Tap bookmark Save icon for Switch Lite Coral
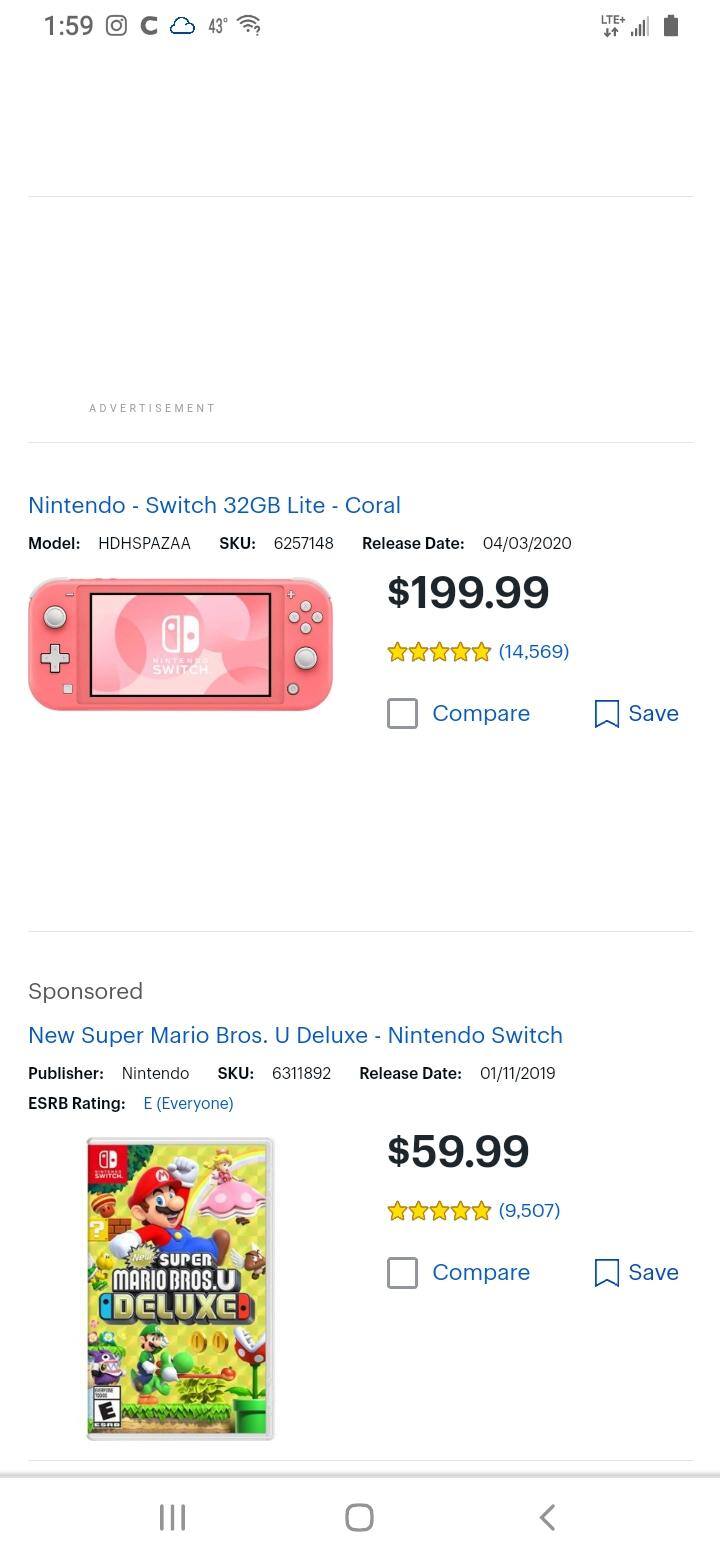The height and width of the screenshot is (1560, 720). [606, 713]
